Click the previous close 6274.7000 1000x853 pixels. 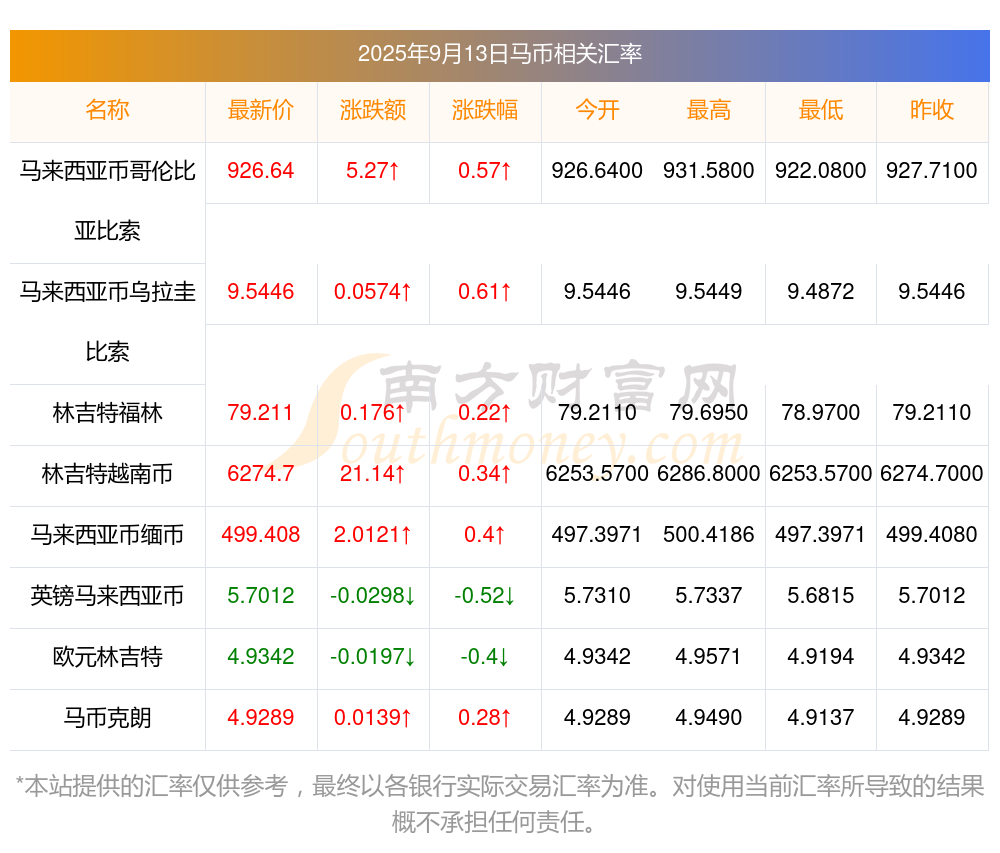pyautogui.click(x=932, y=474)
